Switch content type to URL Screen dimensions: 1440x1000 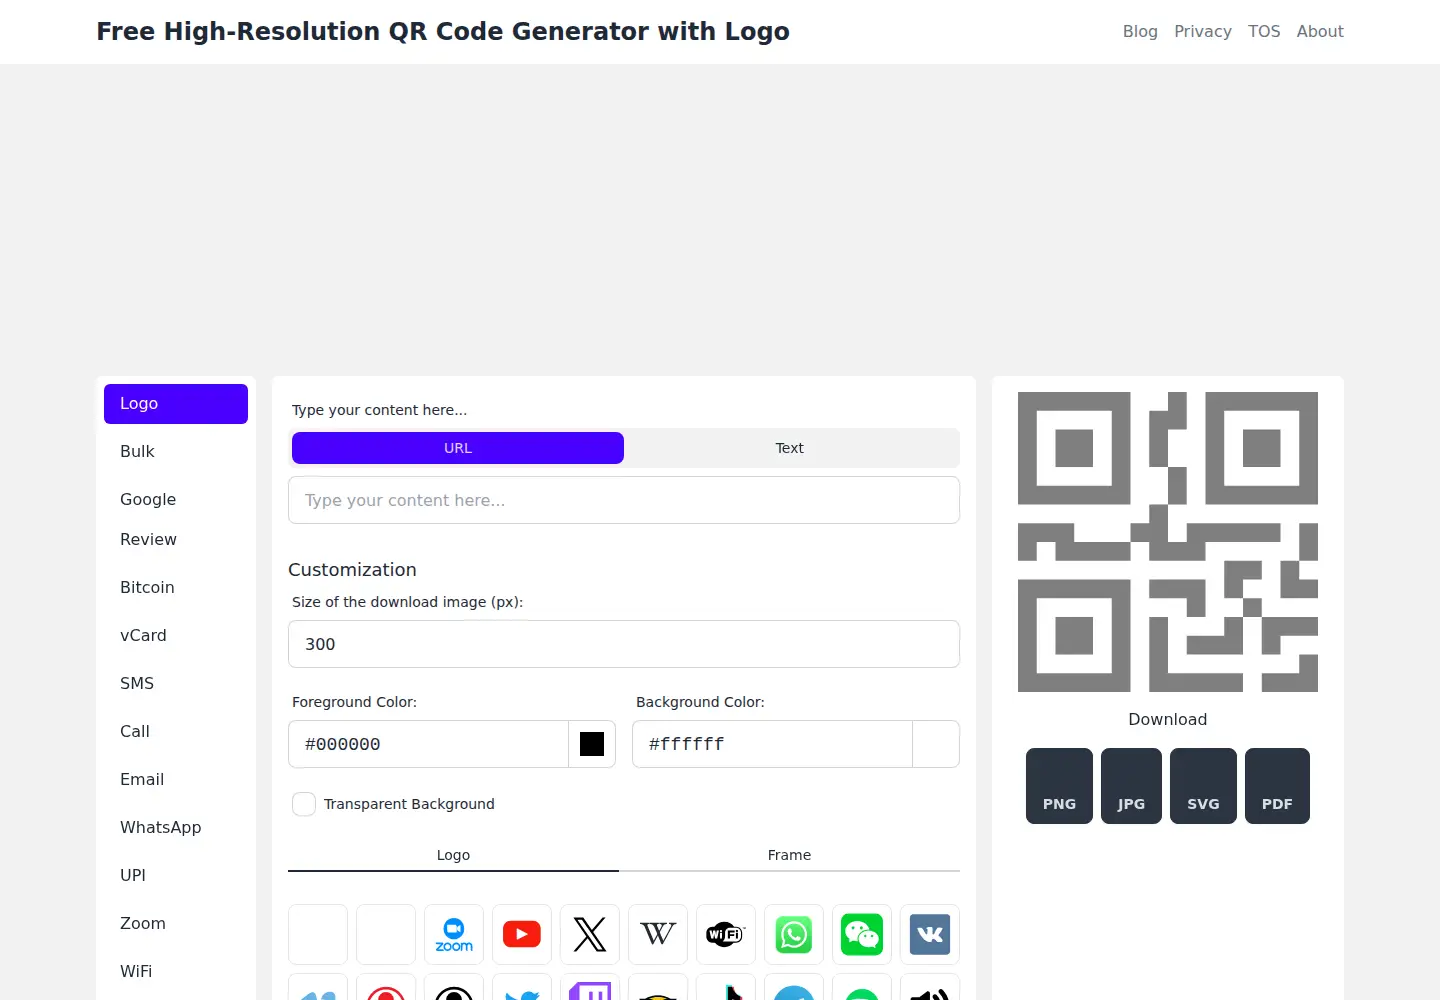point(458,448)
